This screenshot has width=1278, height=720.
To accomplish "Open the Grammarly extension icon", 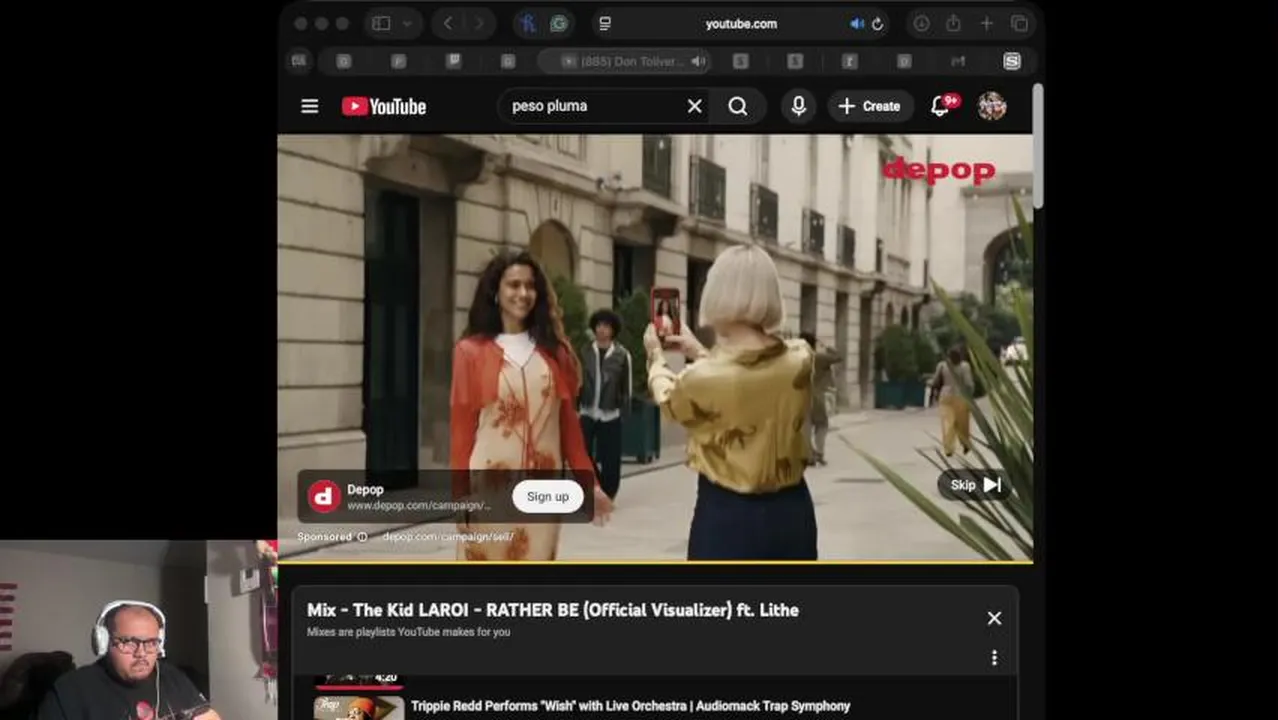I will tap(559, 24).
